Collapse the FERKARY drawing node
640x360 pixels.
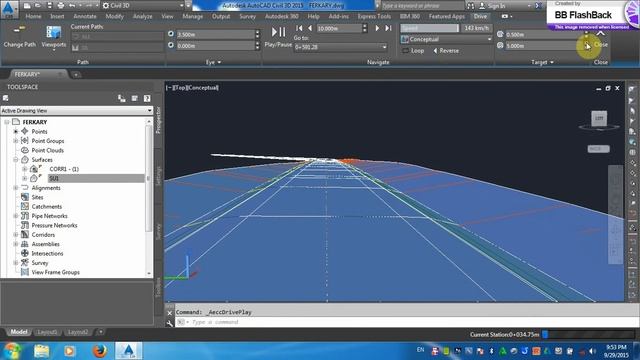tap(7, 122)
